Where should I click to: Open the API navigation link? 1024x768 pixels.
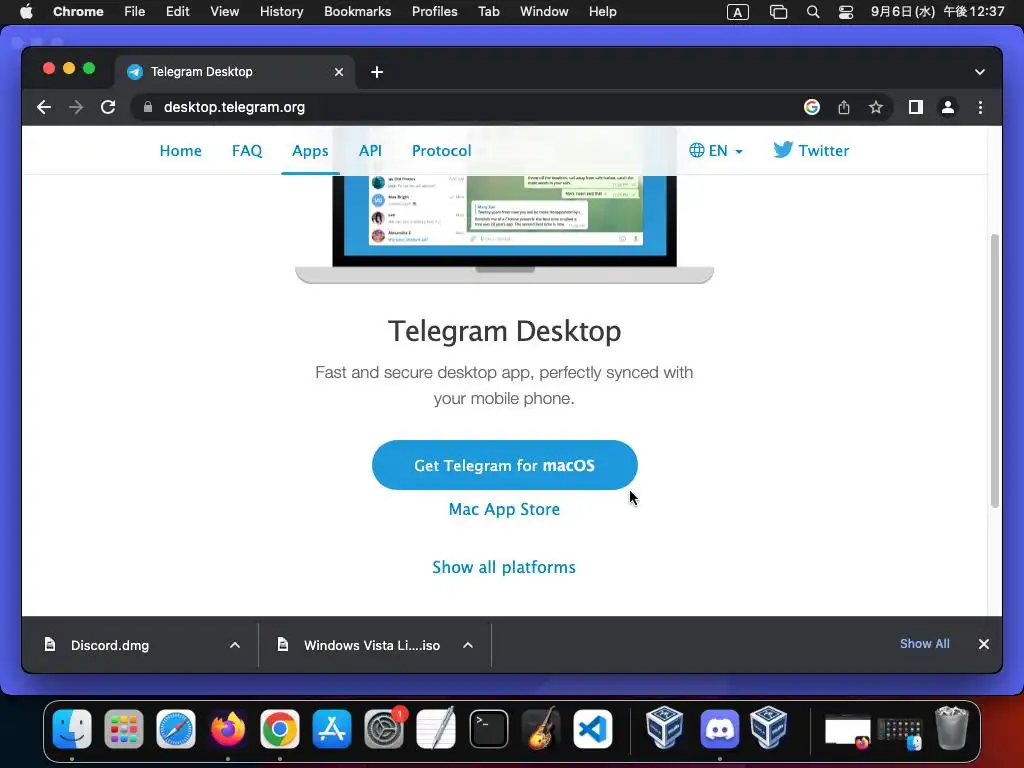coord(370,151)
